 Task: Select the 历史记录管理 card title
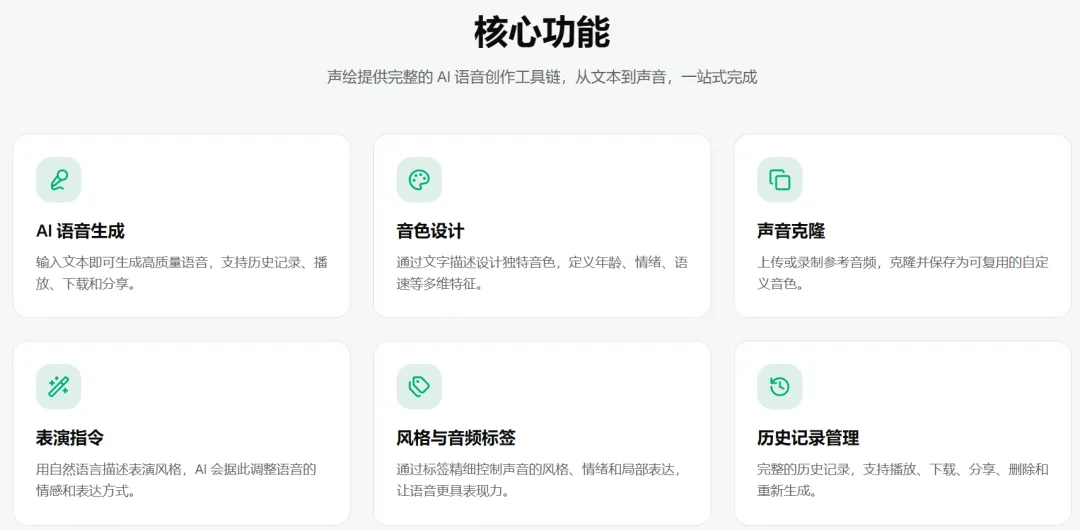coord(808,438)
